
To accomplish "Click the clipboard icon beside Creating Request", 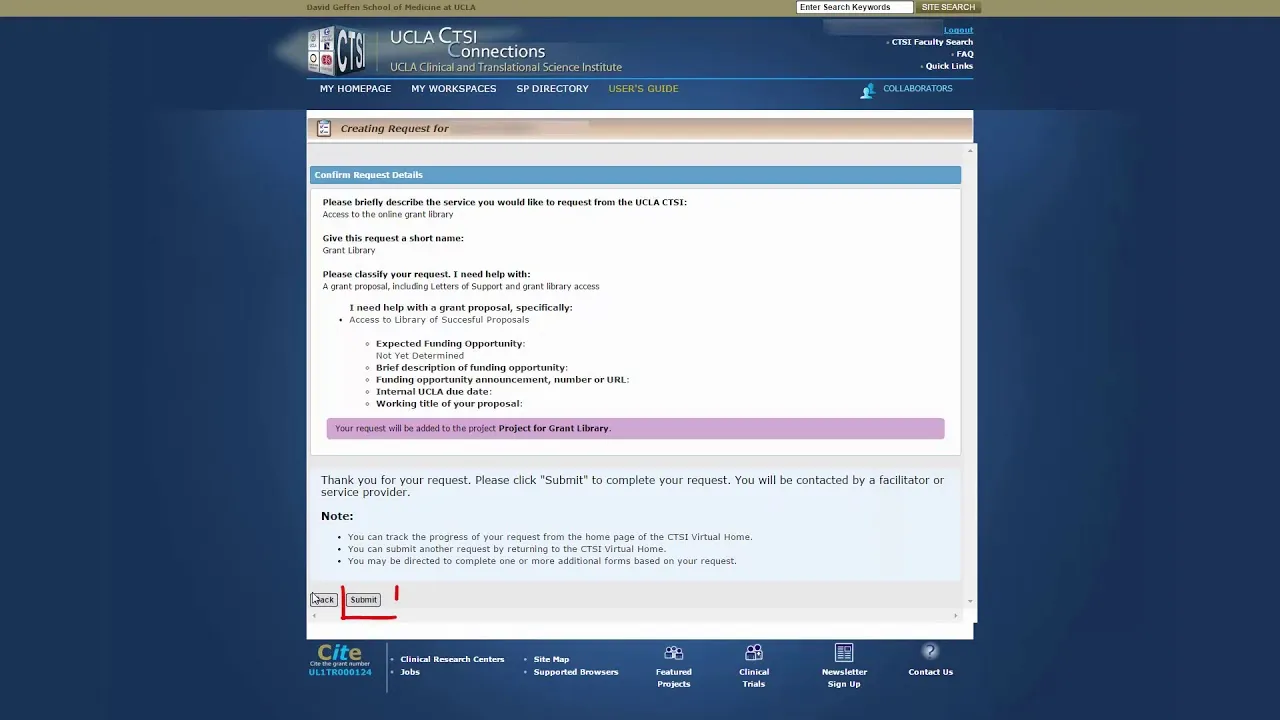I will pyautogui.click(x=324, y=128).
